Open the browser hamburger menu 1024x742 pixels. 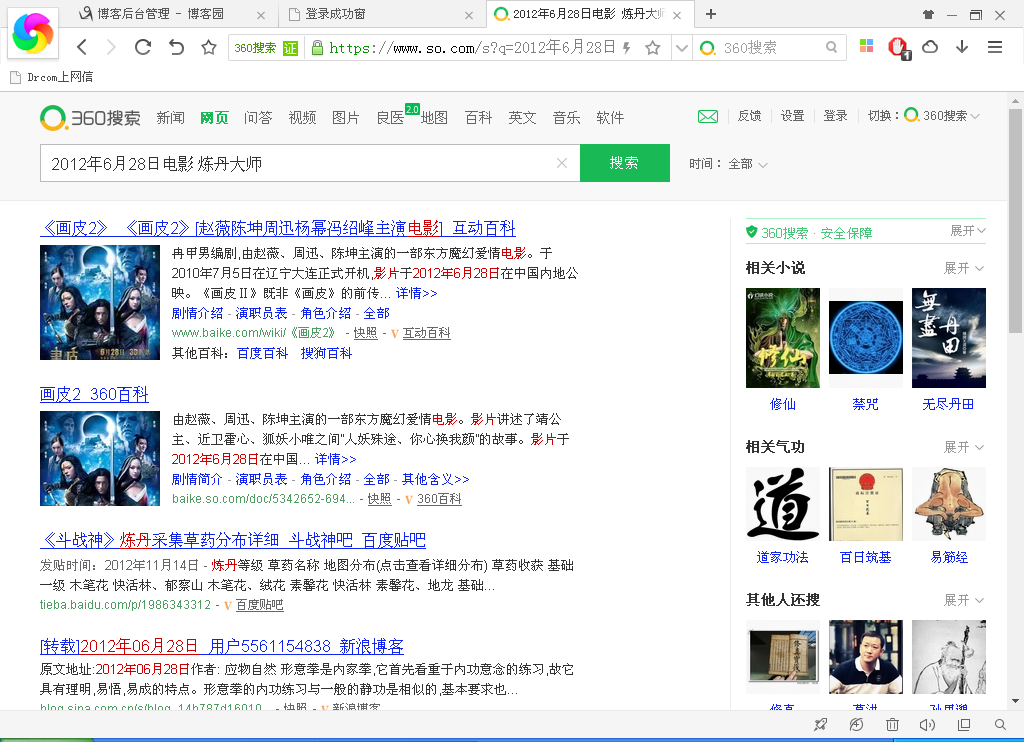click(995, 47)
